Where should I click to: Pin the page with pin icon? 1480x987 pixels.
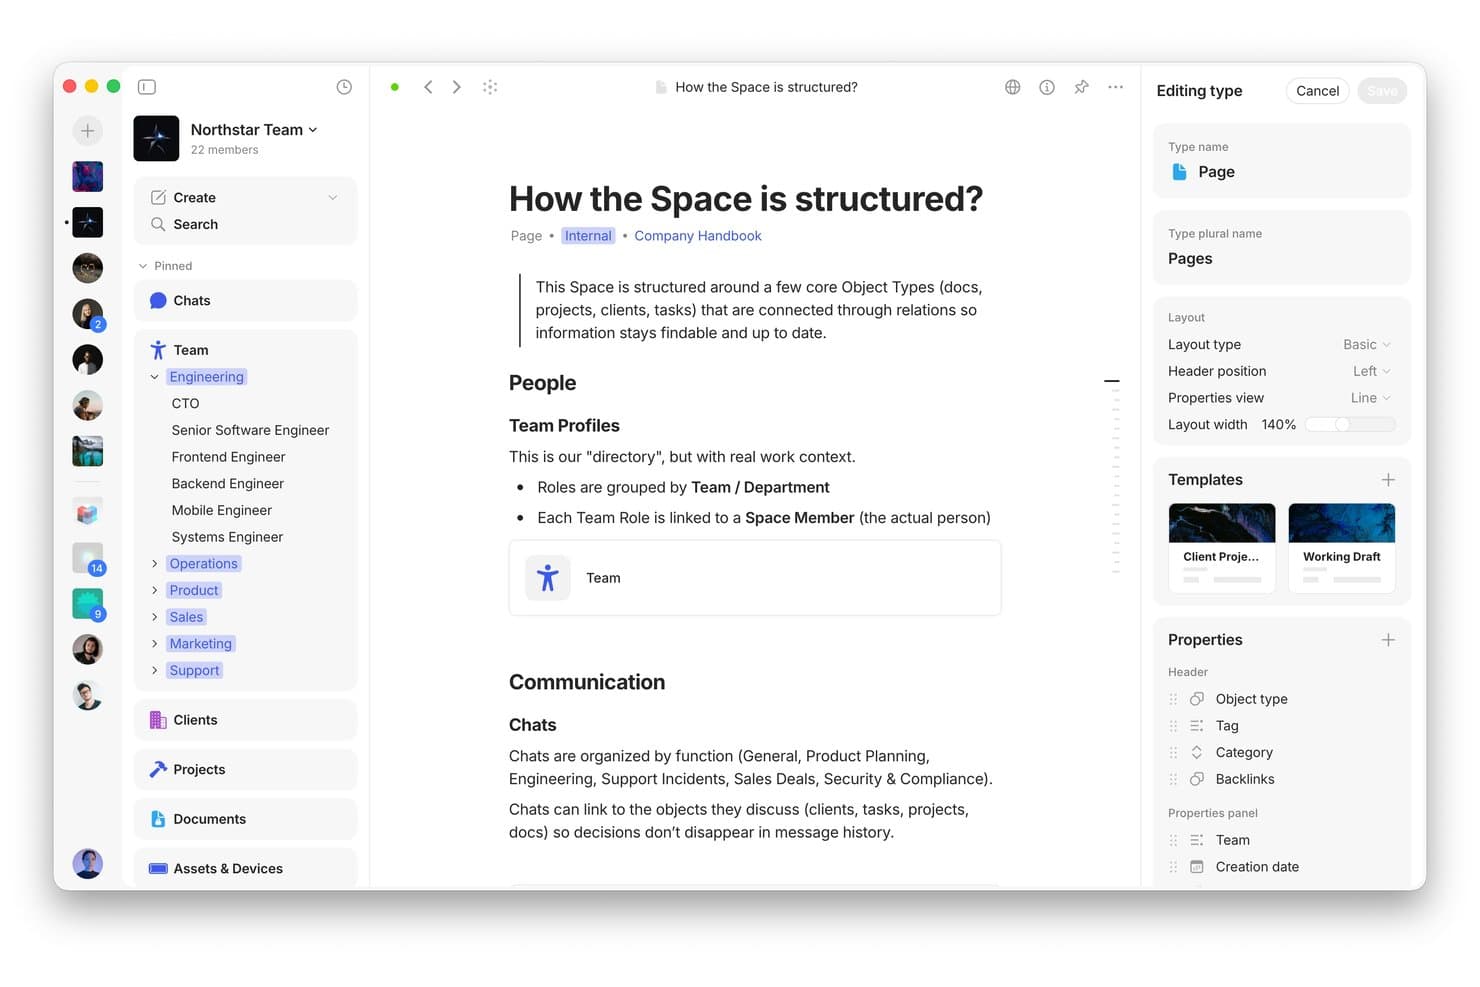(1081, 87)
